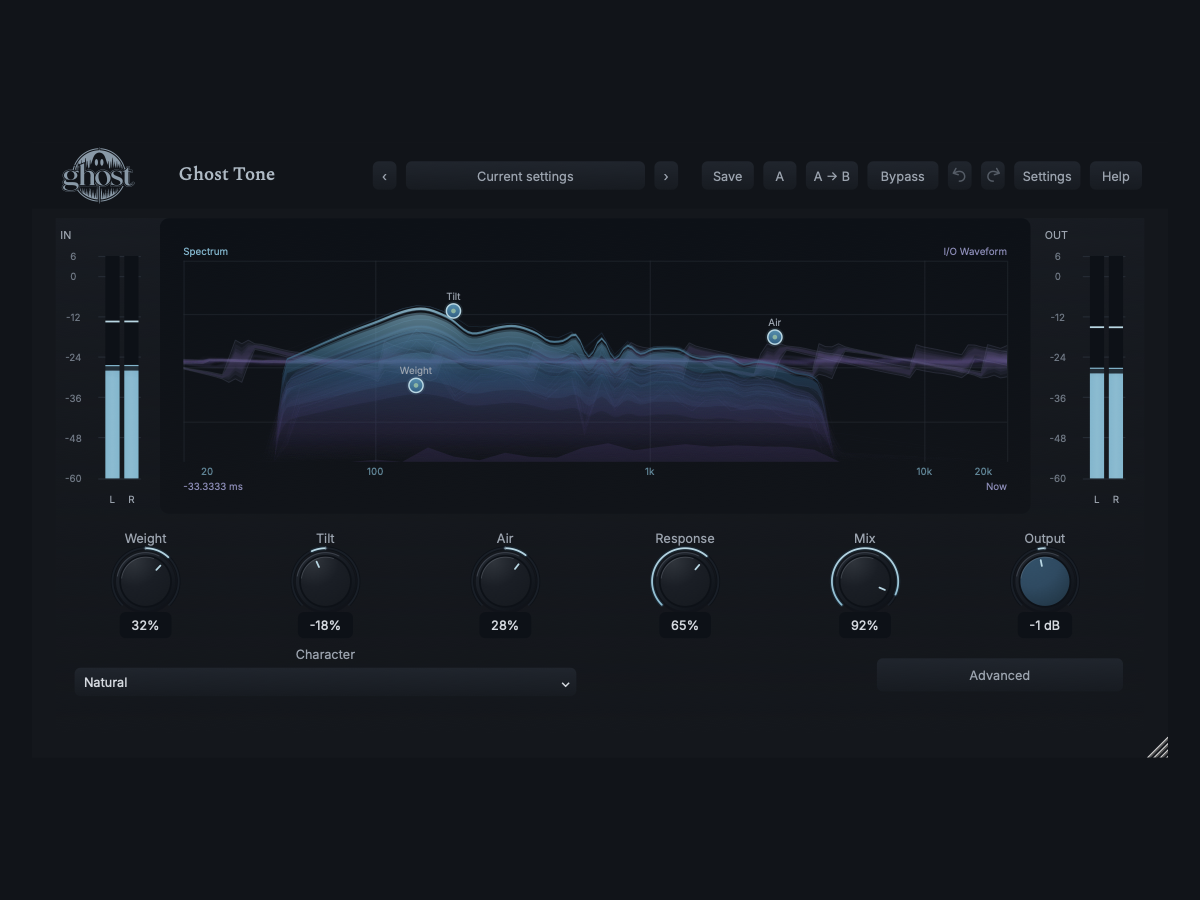This screenshot has width=1200, height=900.
Task: Click the IN left channel meter
Action: [112, 367]
